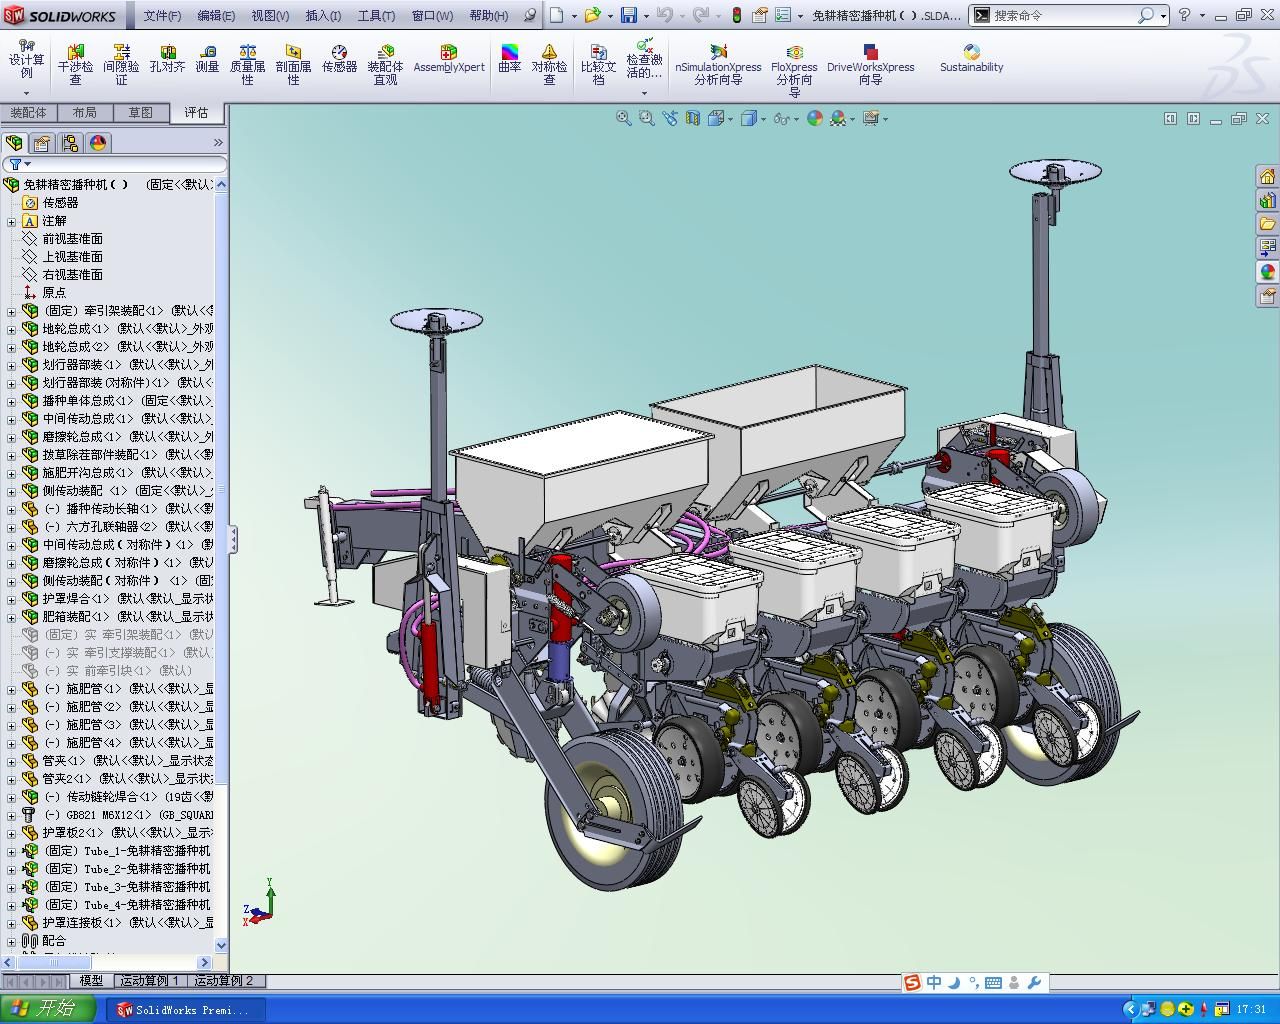This screenshot has width=1280, height=1024.
Task: Expand the 地轮总成<1> tree node
Action: pos(11,329)
